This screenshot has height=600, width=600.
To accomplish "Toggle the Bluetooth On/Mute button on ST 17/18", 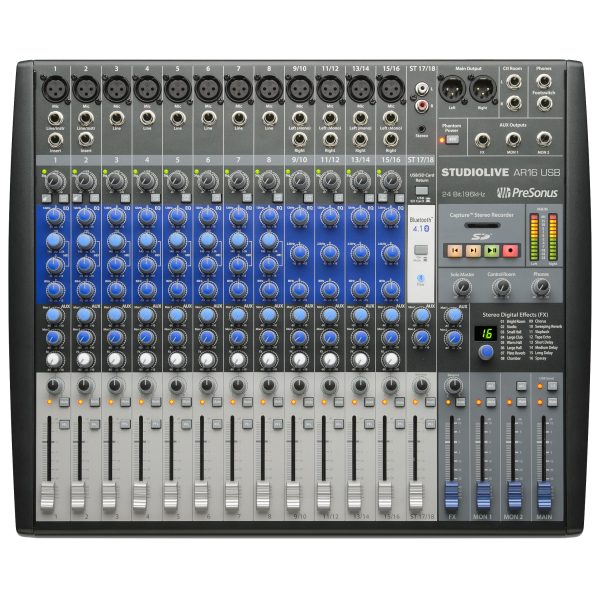I will tap(421, 250).
